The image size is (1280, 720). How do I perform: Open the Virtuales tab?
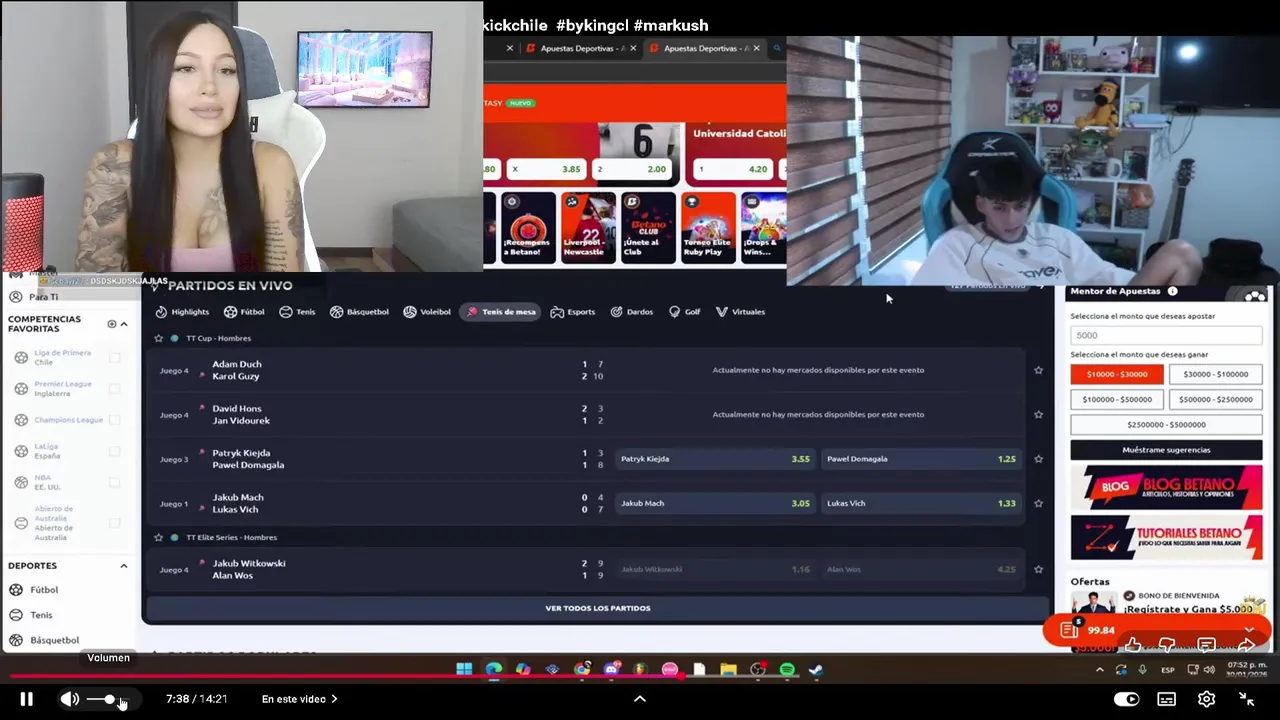coord(740,312)
